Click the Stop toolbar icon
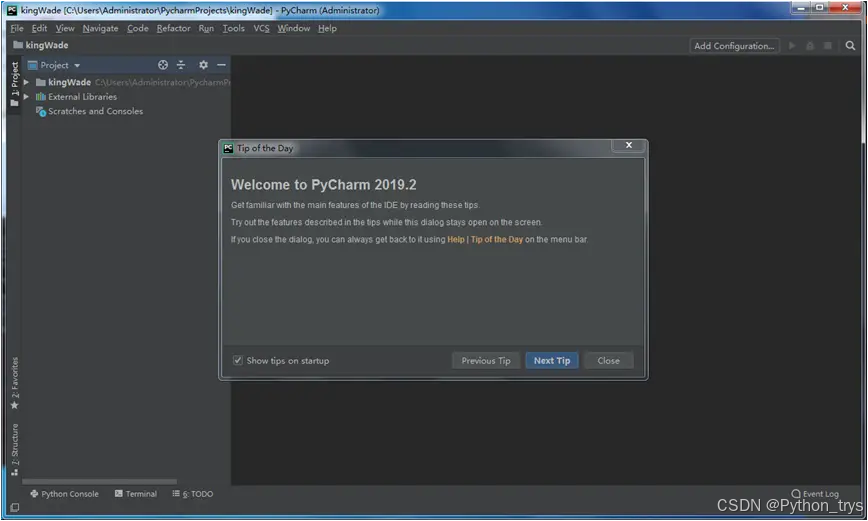The image size is (868, 521). [828, 46]
